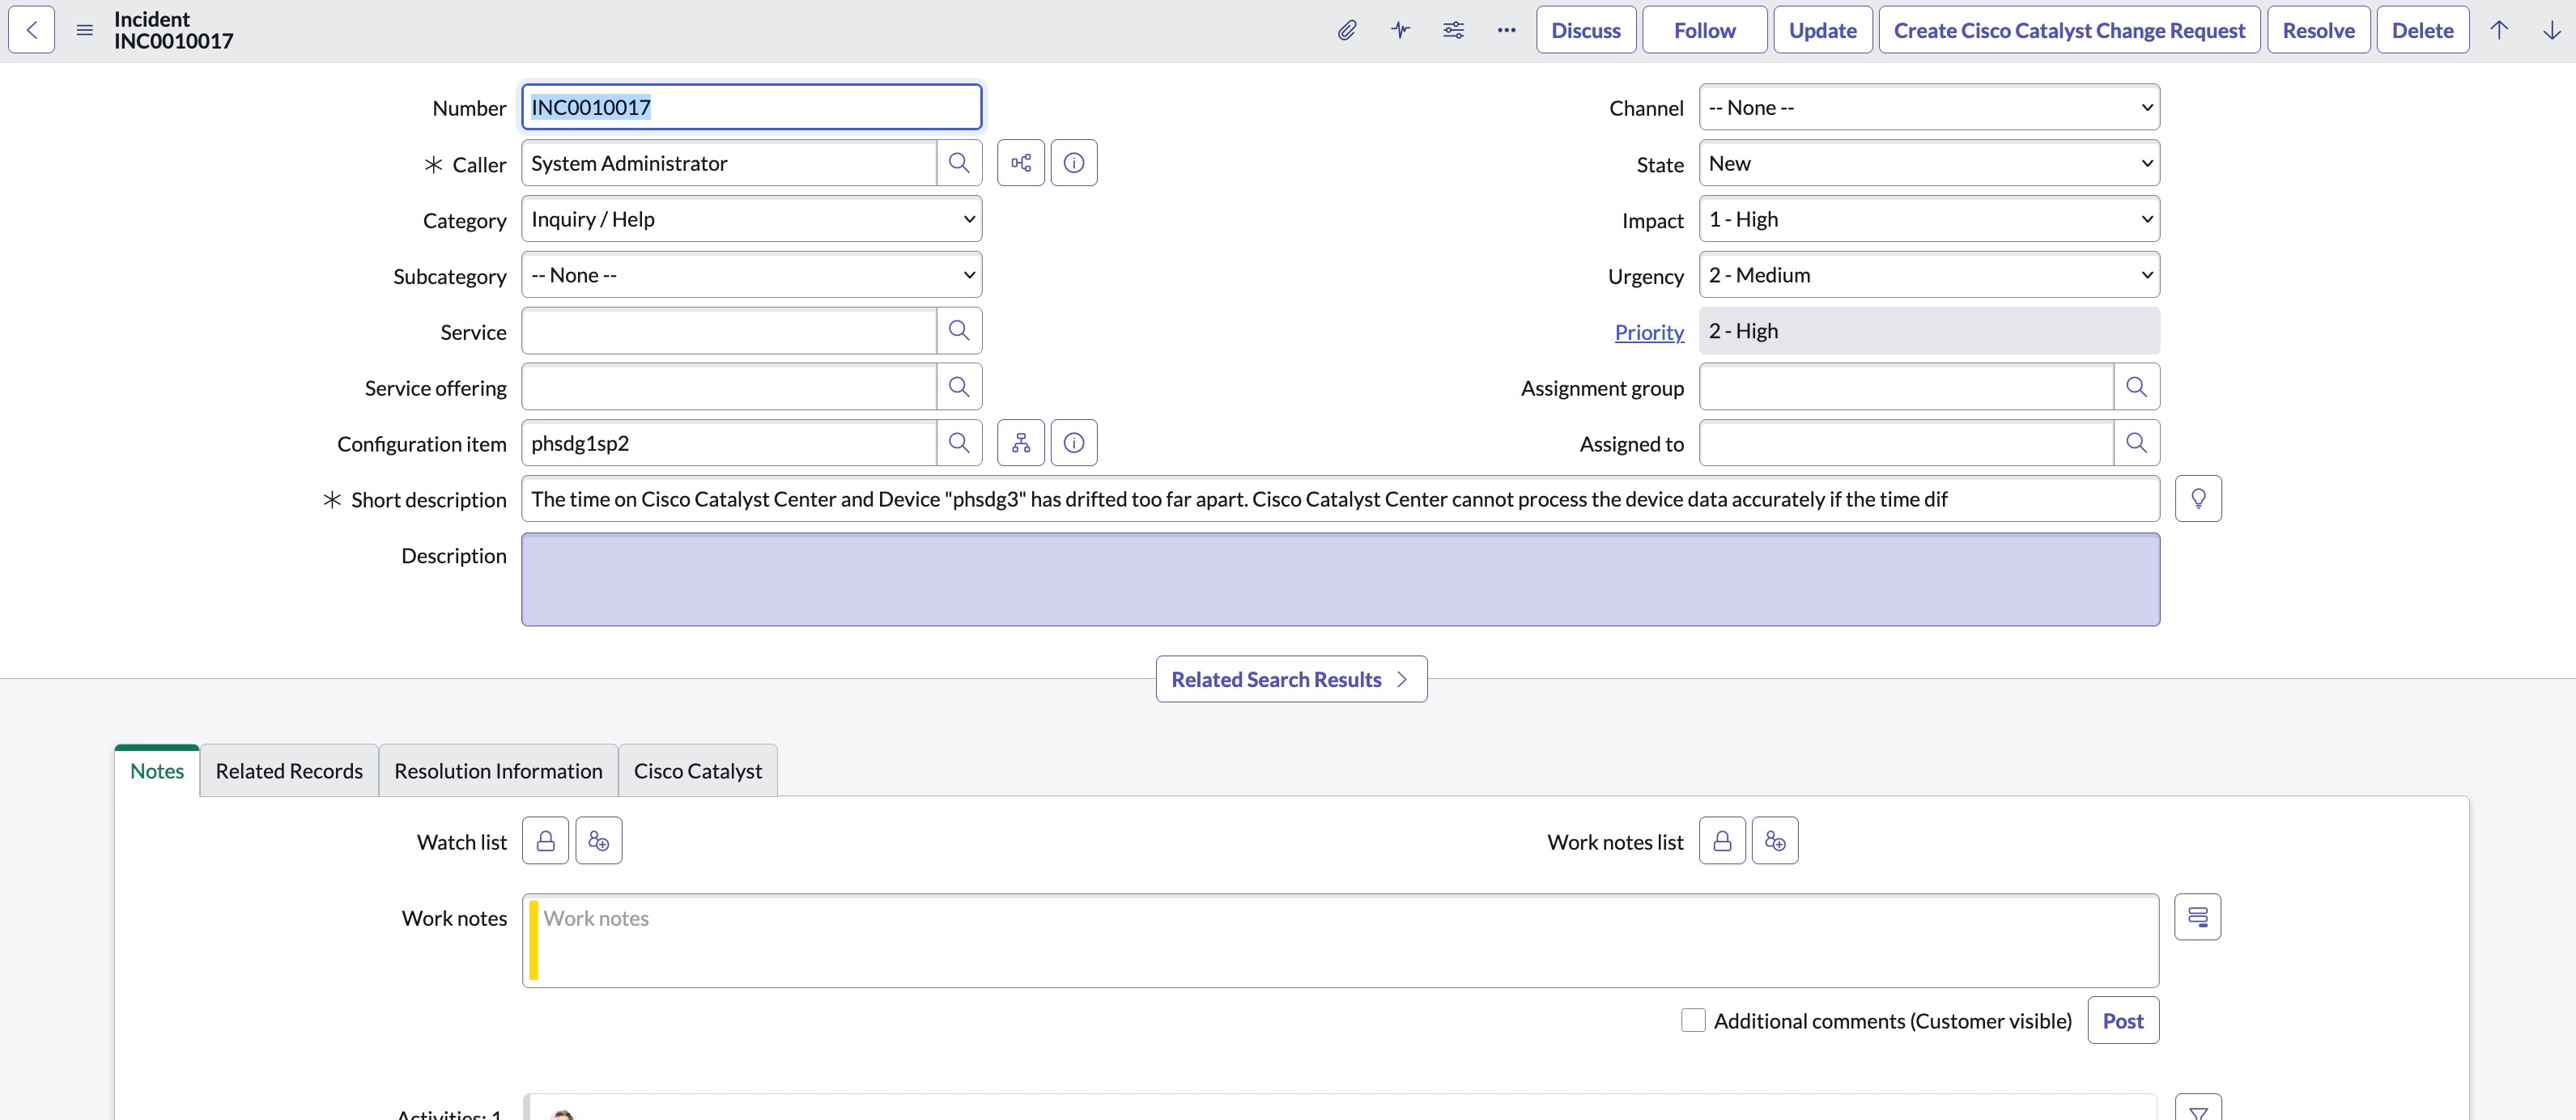Switch to the Related Records tab
The width and height of the screenshot is (2576, 1120).
289,770
